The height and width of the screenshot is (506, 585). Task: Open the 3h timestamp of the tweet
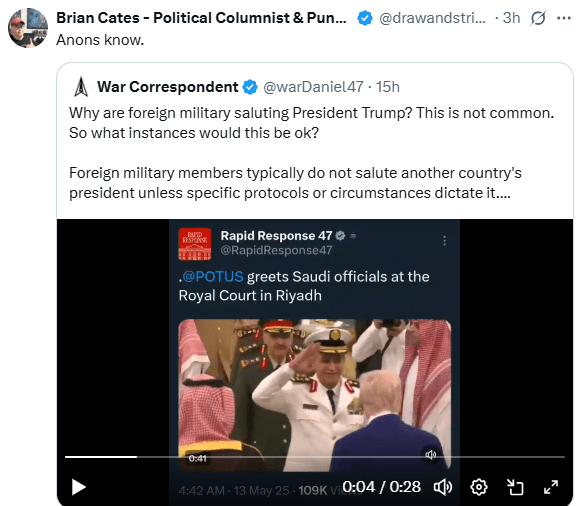[x=511, y=18]
